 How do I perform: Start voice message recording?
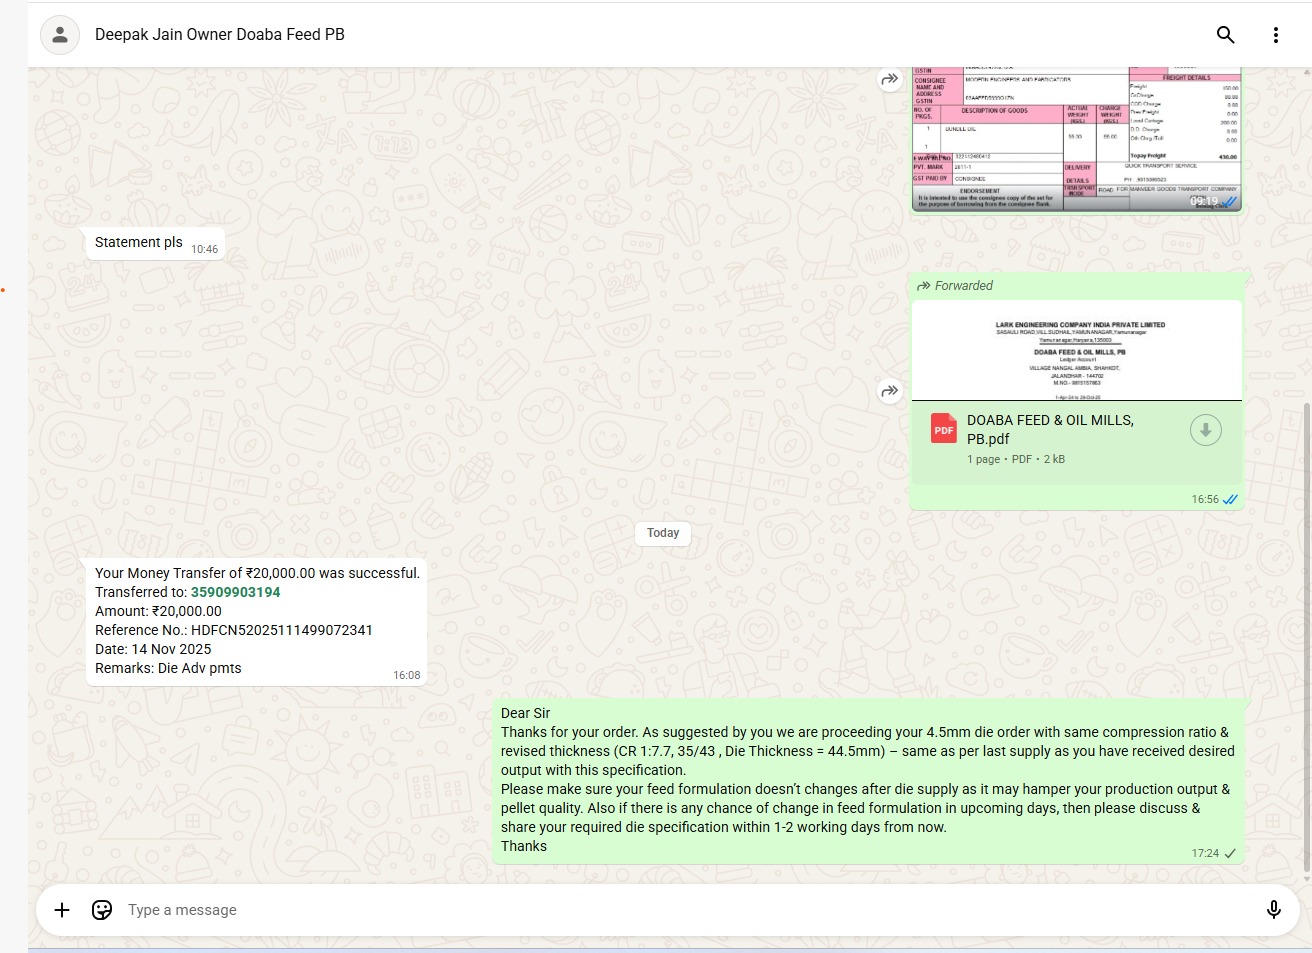tap(1273, 910)
